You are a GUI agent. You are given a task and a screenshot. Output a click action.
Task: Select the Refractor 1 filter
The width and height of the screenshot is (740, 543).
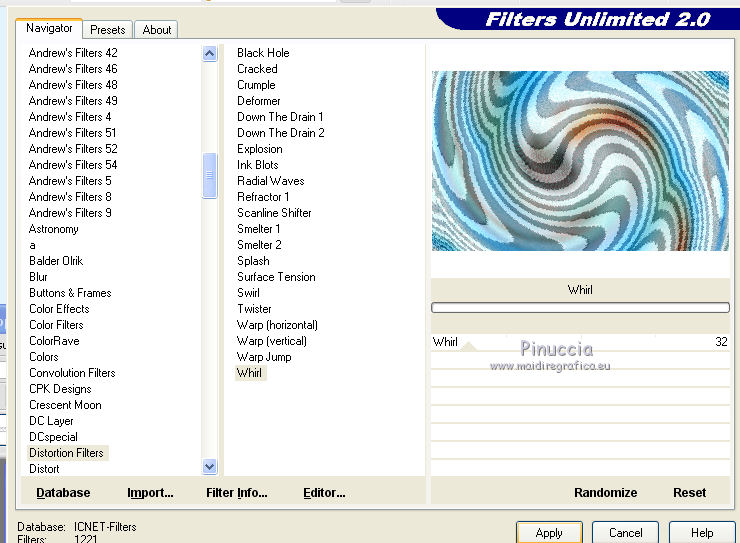263,197
